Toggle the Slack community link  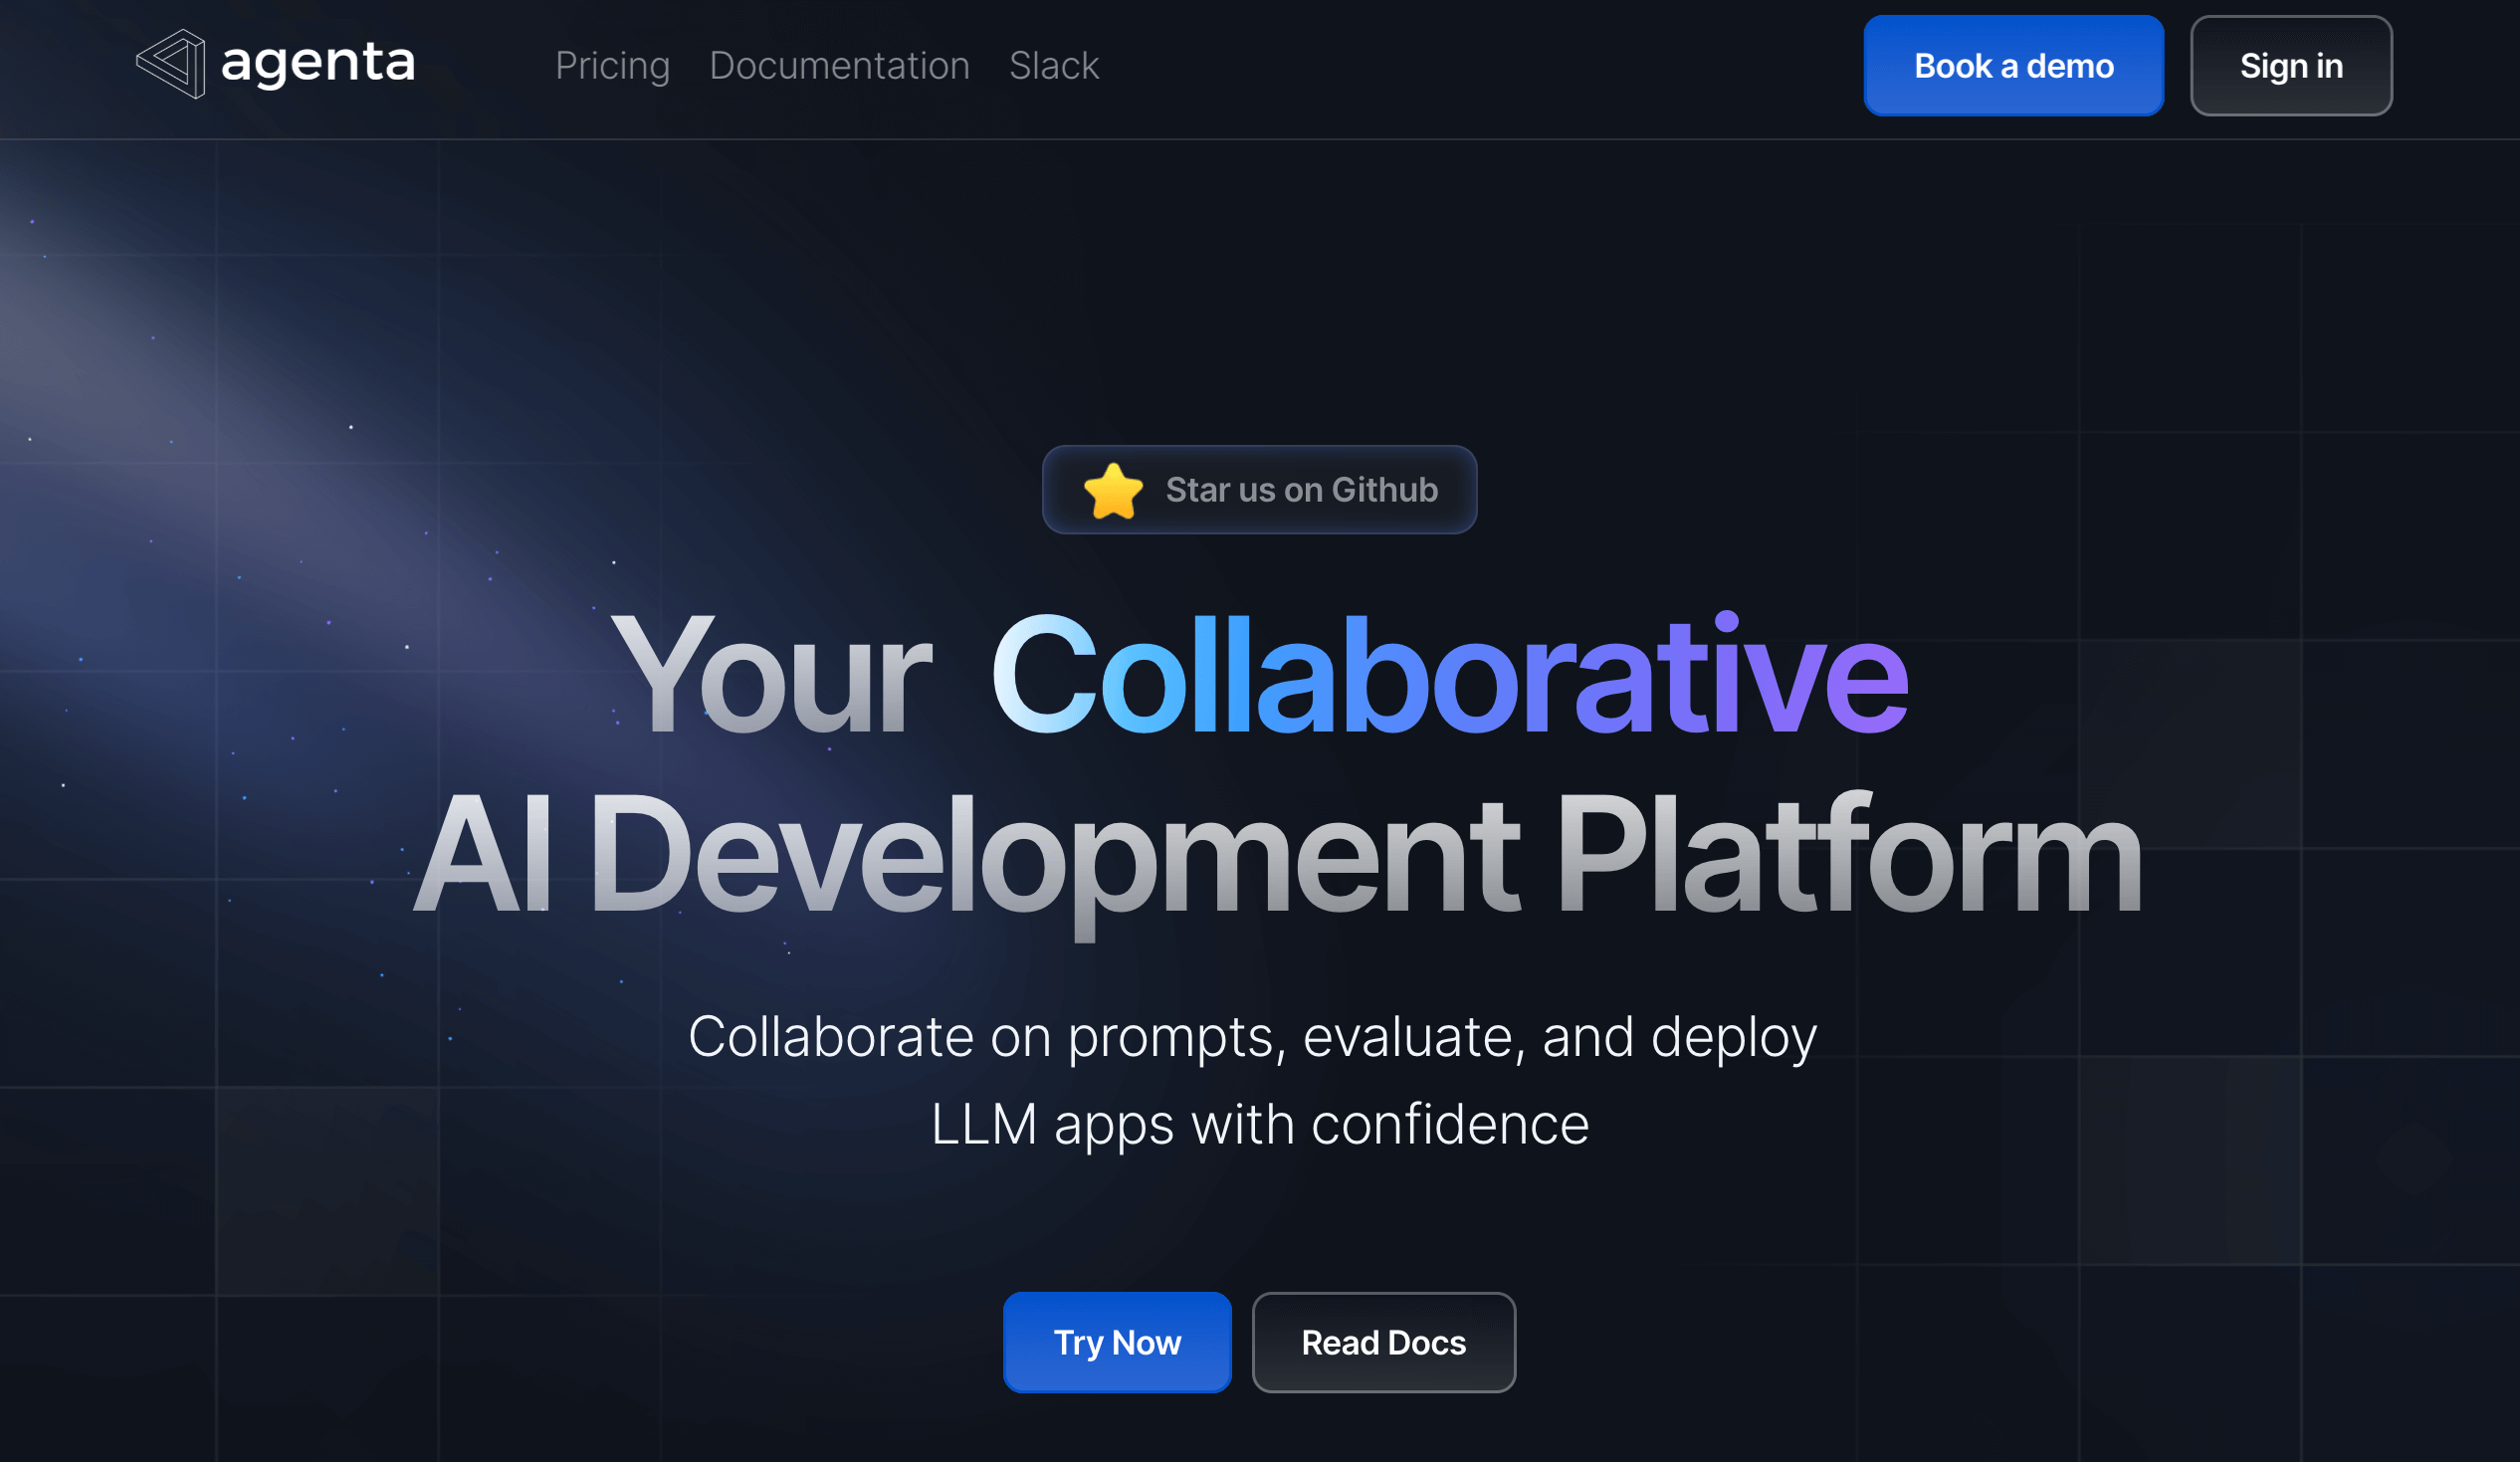(x=1053, y=65)
